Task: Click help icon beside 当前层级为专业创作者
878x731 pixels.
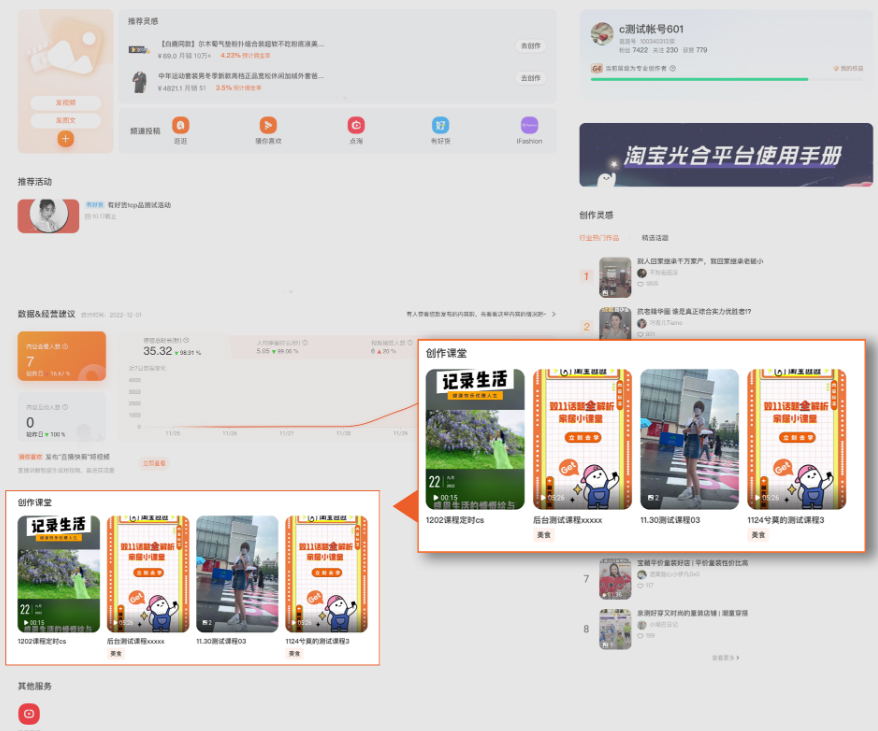Action: 672,68
